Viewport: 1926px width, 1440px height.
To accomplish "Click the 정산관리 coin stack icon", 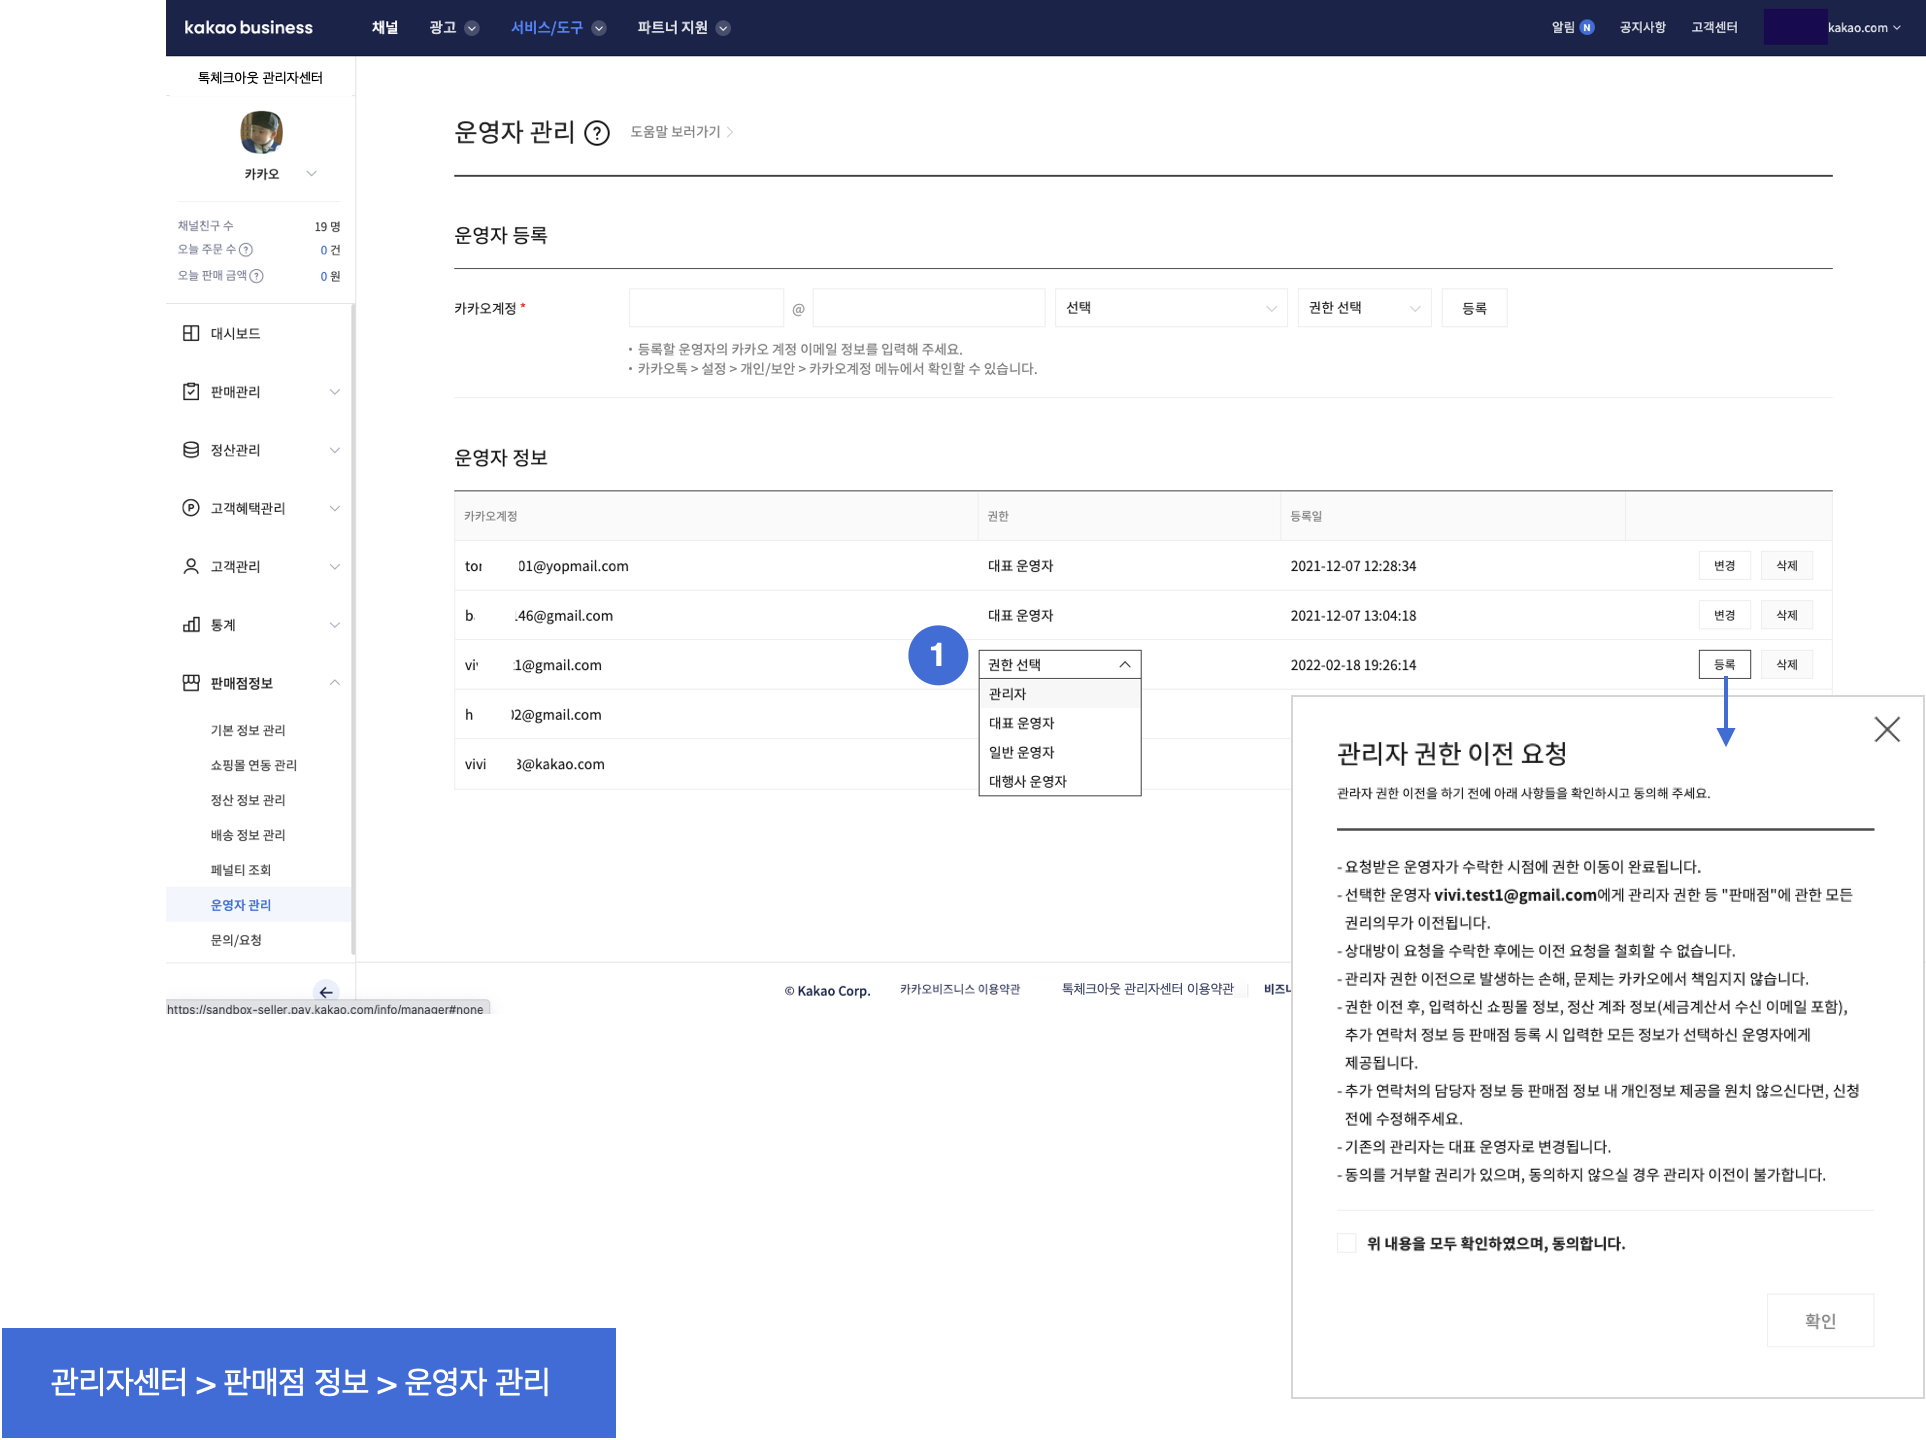I will (x=191, y=450).
